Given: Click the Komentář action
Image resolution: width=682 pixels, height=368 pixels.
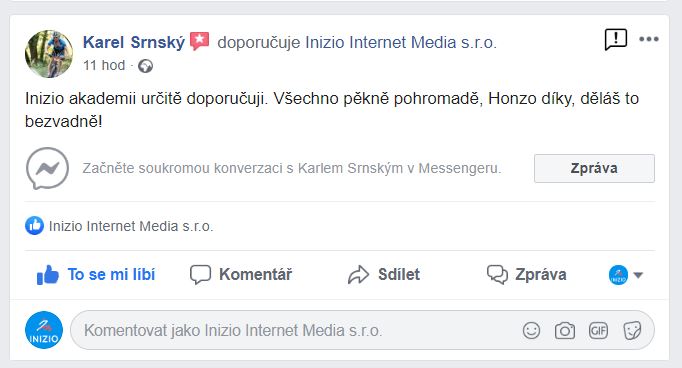Looking at the screenshot, I should [x=241, y=274].
